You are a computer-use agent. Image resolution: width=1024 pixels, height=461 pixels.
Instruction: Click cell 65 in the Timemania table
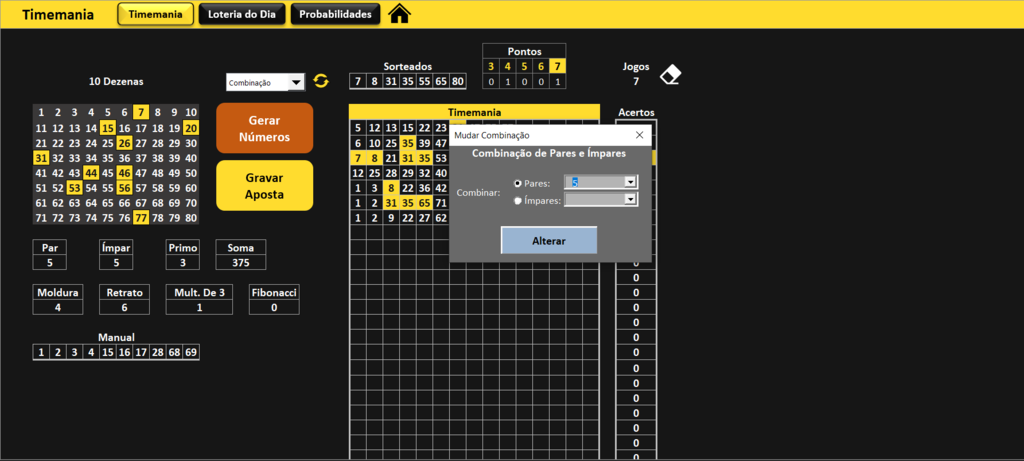click(x=424, y=203)
